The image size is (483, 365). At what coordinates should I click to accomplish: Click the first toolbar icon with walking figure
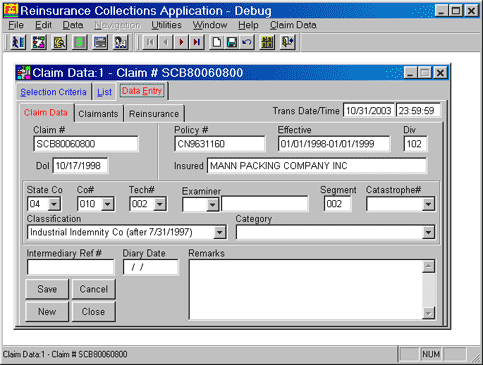[x=18, y=42]
